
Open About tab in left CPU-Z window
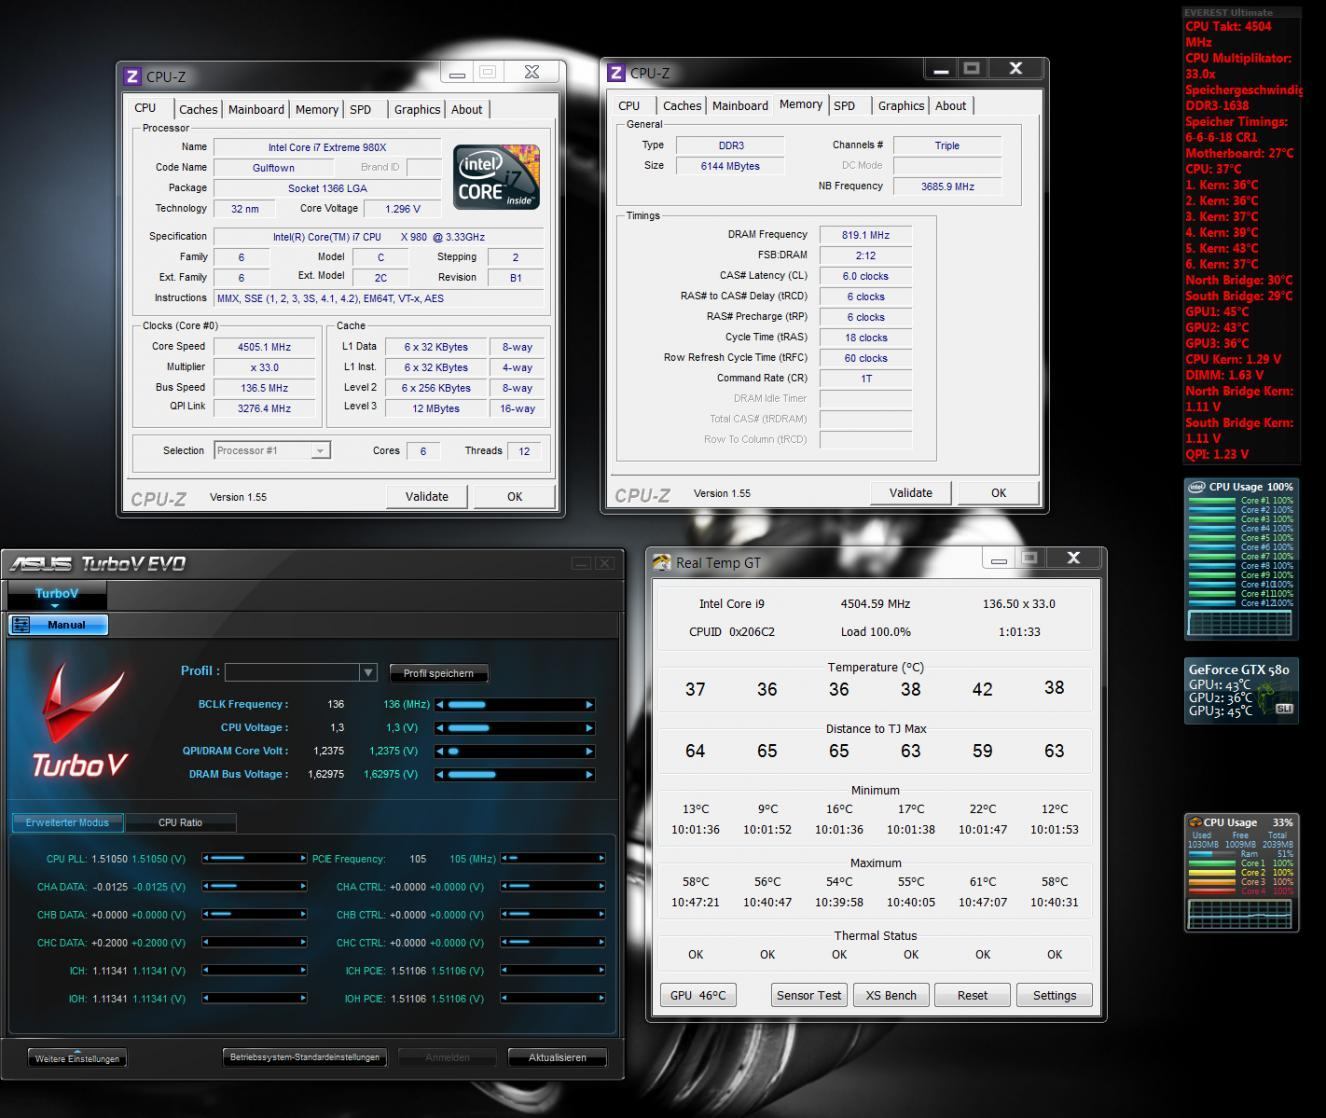pos(466,109)
